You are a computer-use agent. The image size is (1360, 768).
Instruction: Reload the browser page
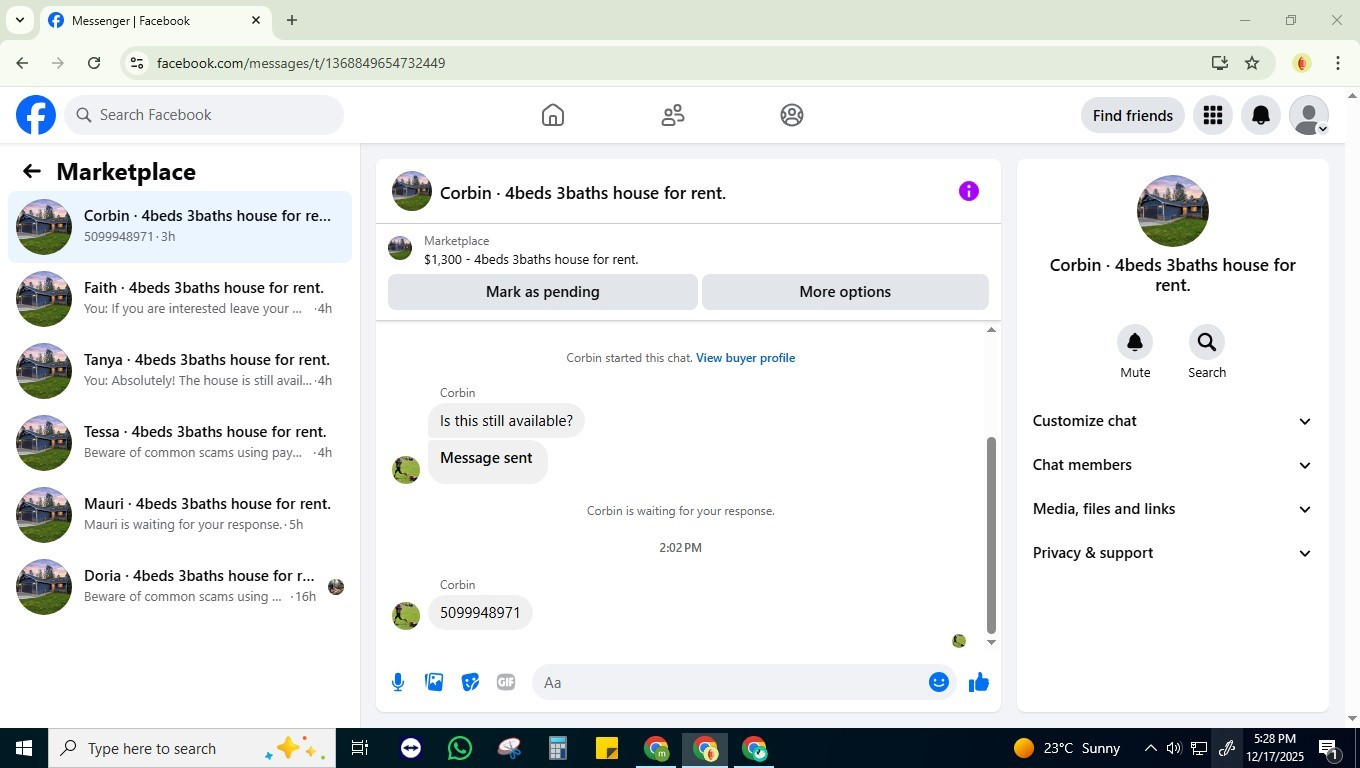click(x=94, y=63)
